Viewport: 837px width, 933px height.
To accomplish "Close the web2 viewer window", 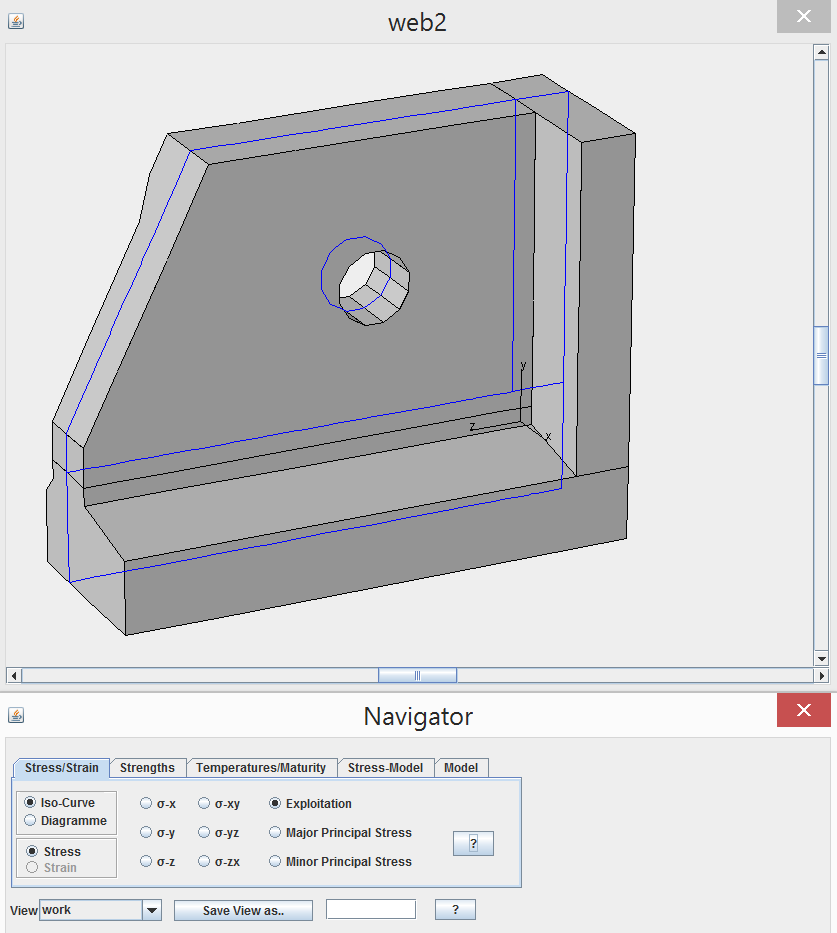I will 803,17.
